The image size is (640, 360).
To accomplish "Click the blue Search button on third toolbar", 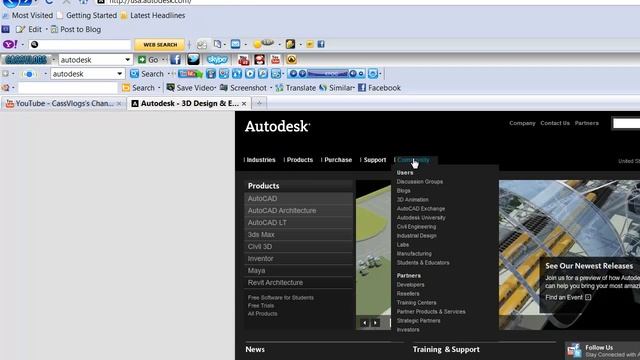I will (147, 74).
